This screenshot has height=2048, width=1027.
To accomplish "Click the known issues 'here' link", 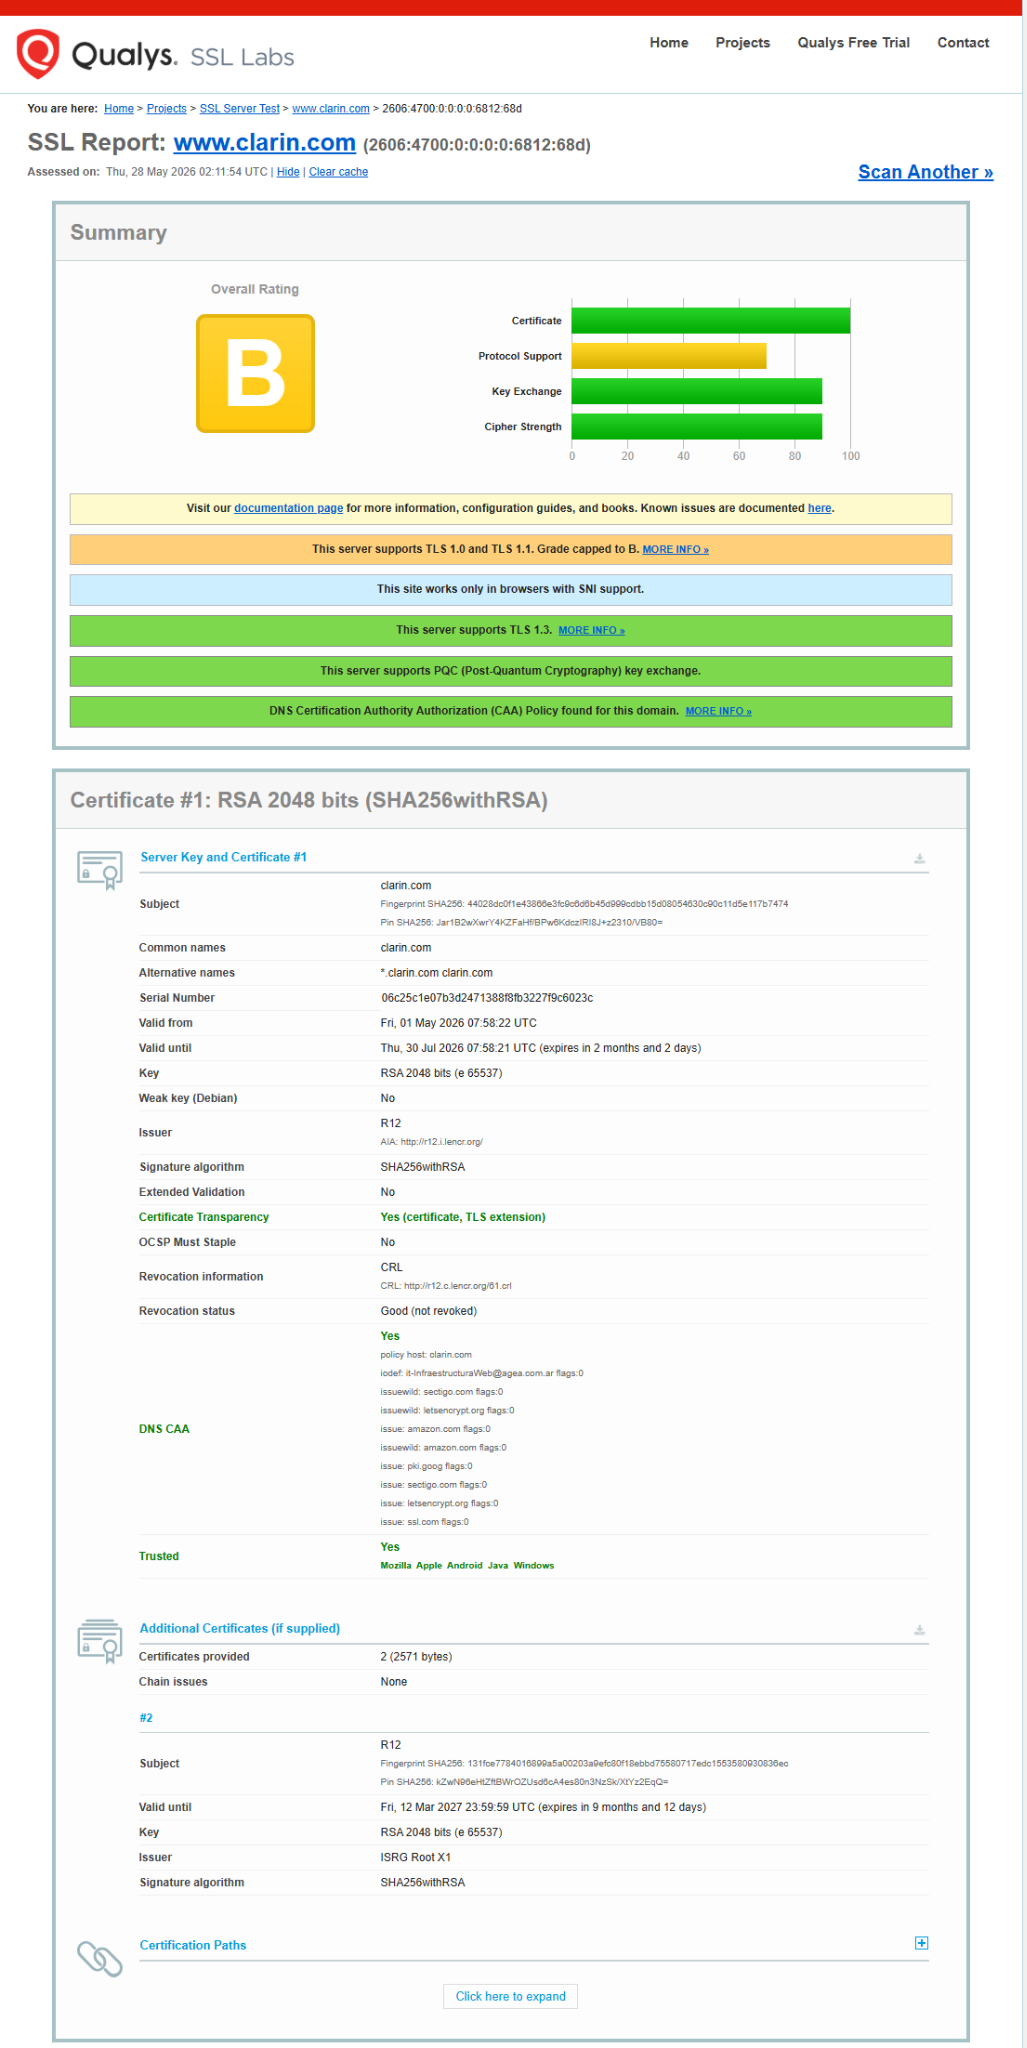I will click(x=819, y=508).
